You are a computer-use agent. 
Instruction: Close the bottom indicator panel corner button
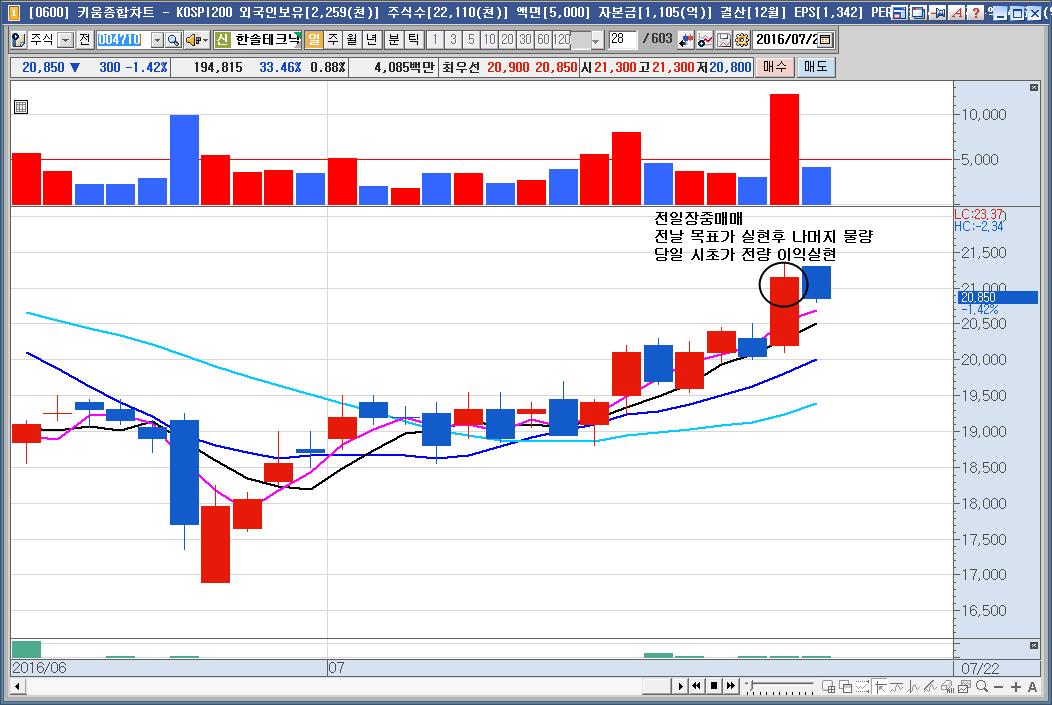(1033, 645)
